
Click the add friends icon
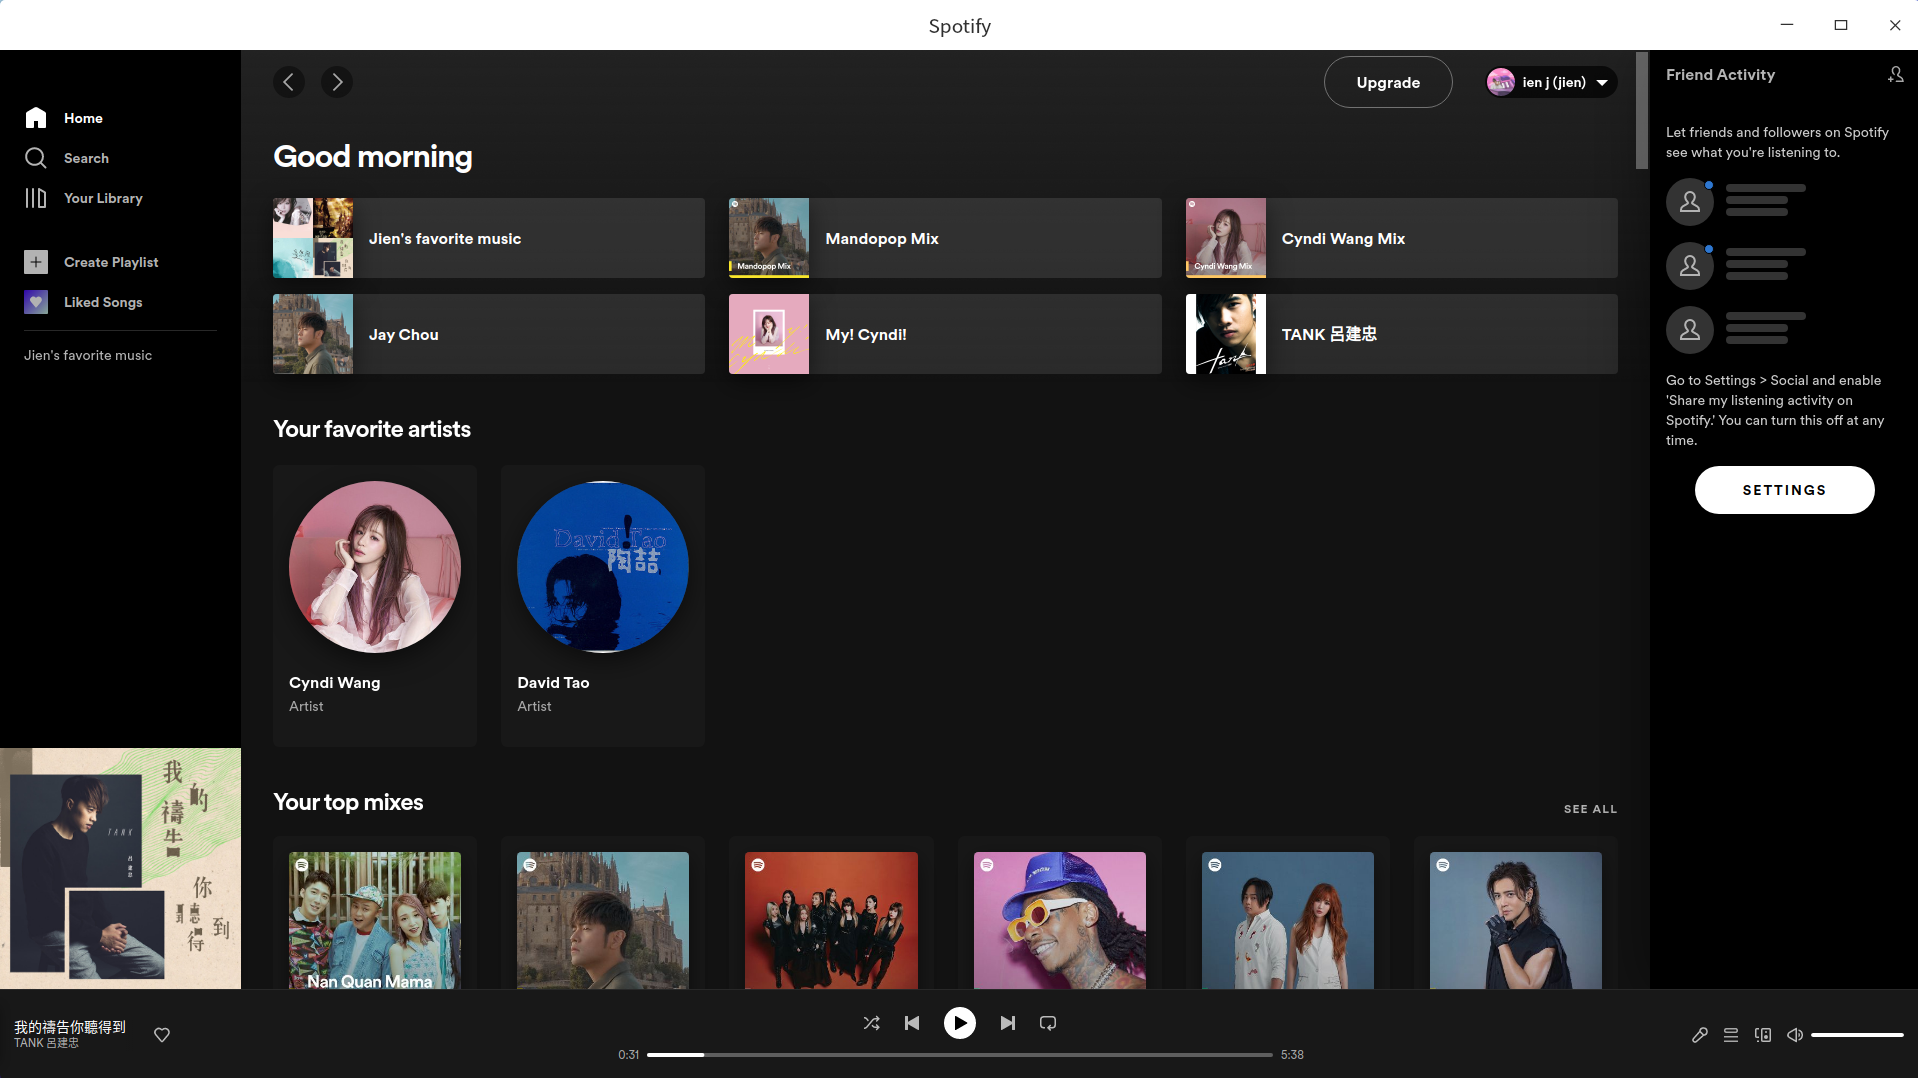tap(1895, 75)
